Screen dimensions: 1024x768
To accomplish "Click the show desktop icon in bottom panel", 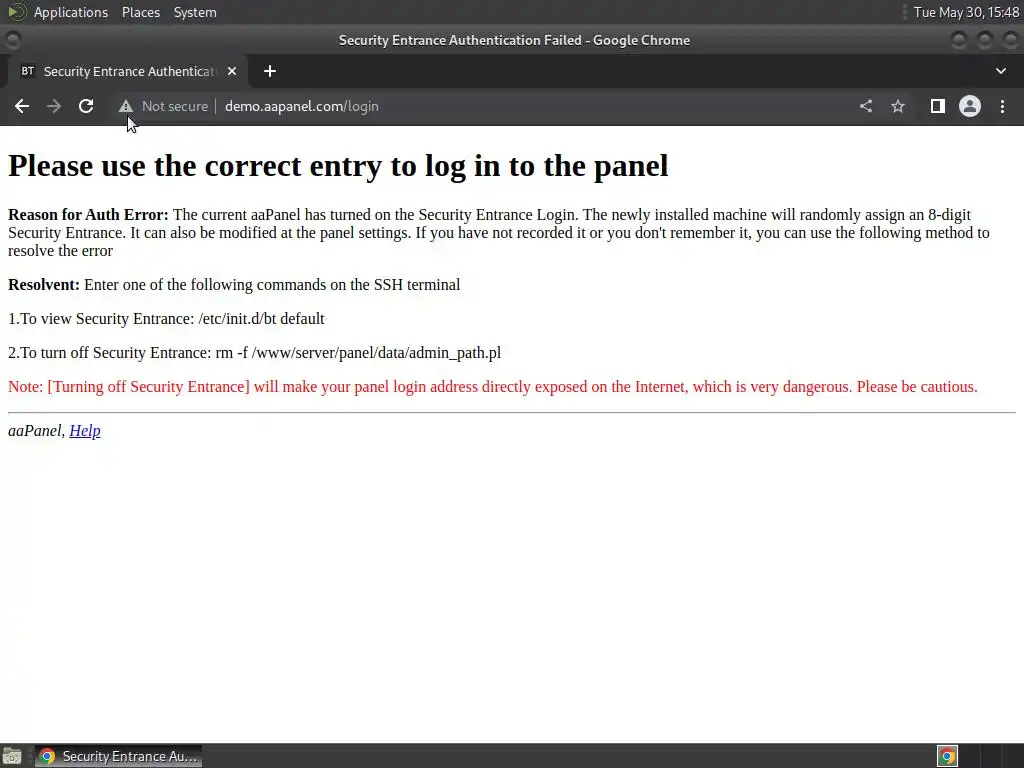I will tap(12, 756).
